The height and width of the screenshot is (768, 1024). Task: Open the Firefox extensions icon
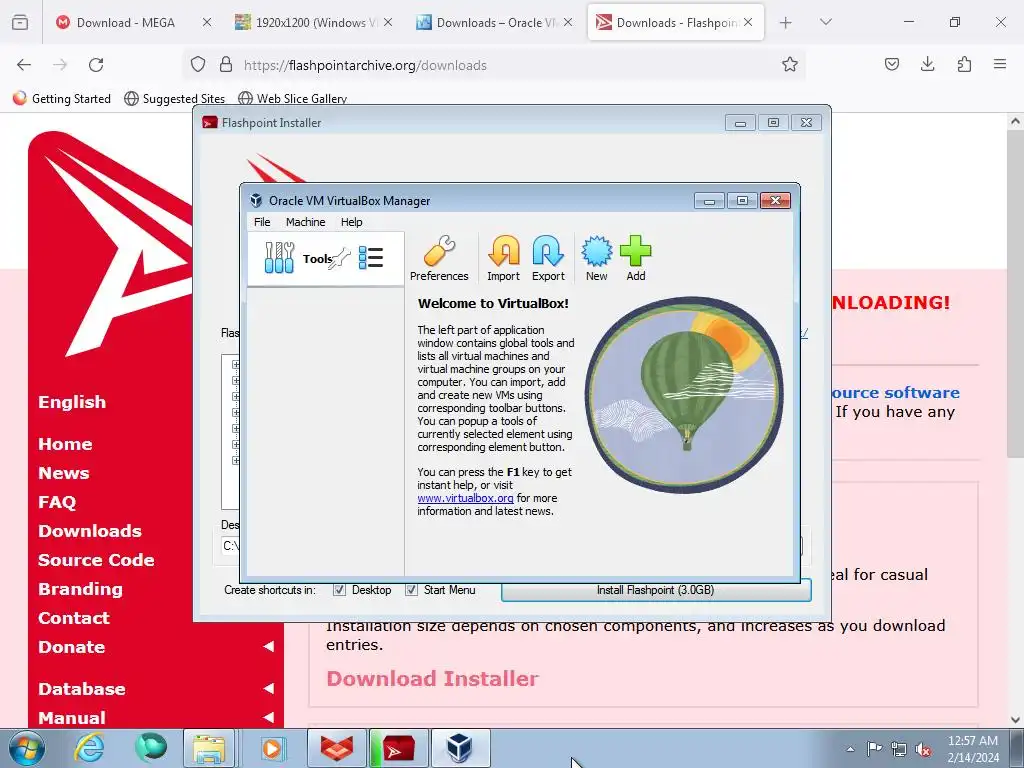coord(964,64)
